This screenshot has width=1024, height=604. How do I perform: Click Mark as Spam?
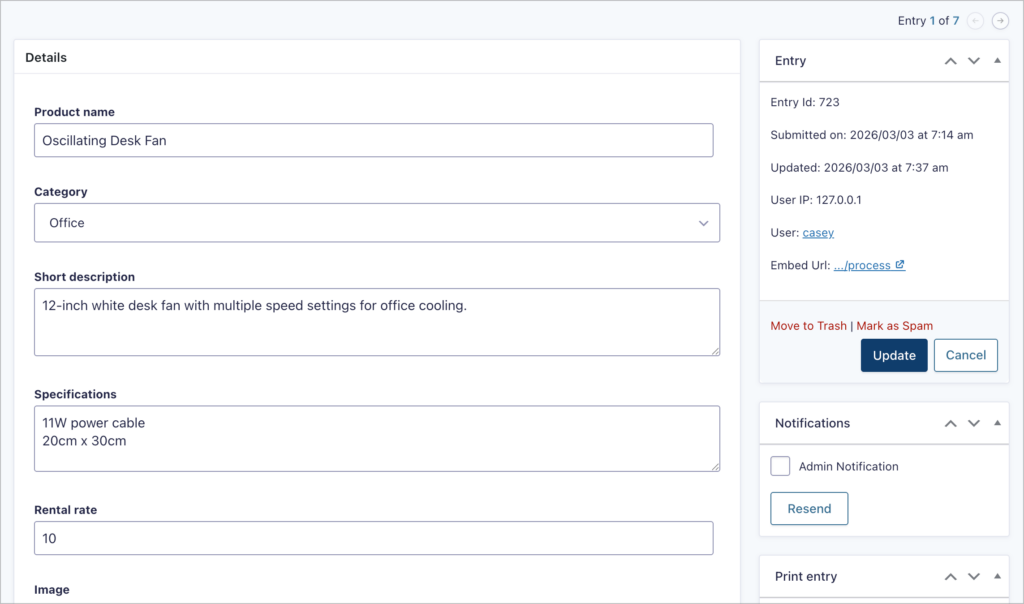click(x=894, y=325)
